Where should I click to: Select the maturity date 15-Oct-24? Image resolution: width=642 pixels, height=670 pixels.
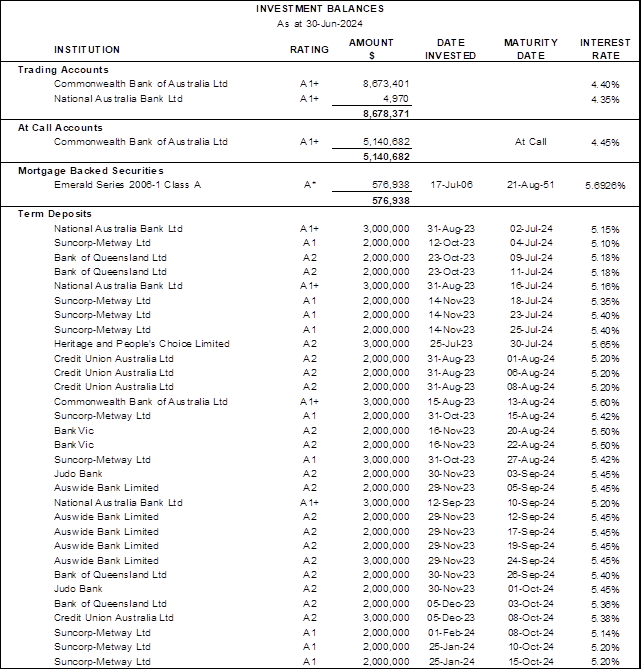point(531,662)
